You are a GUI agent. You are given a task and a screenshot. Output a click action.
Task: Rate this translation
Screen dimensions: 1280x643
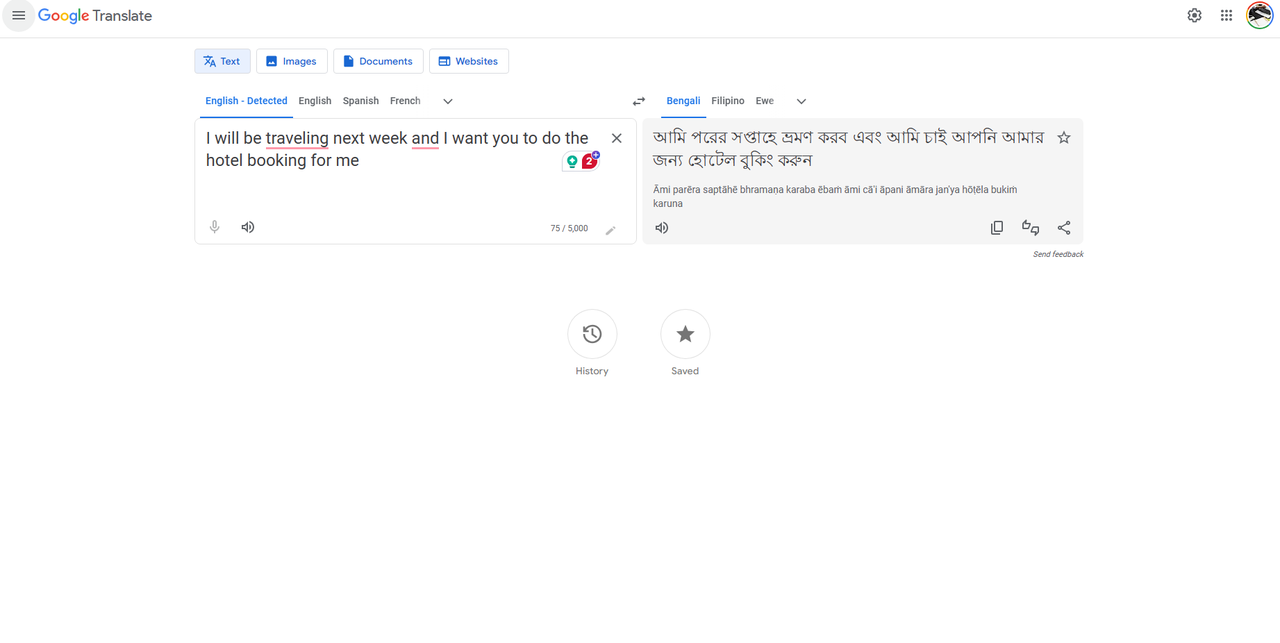[x=1031, y=228]
